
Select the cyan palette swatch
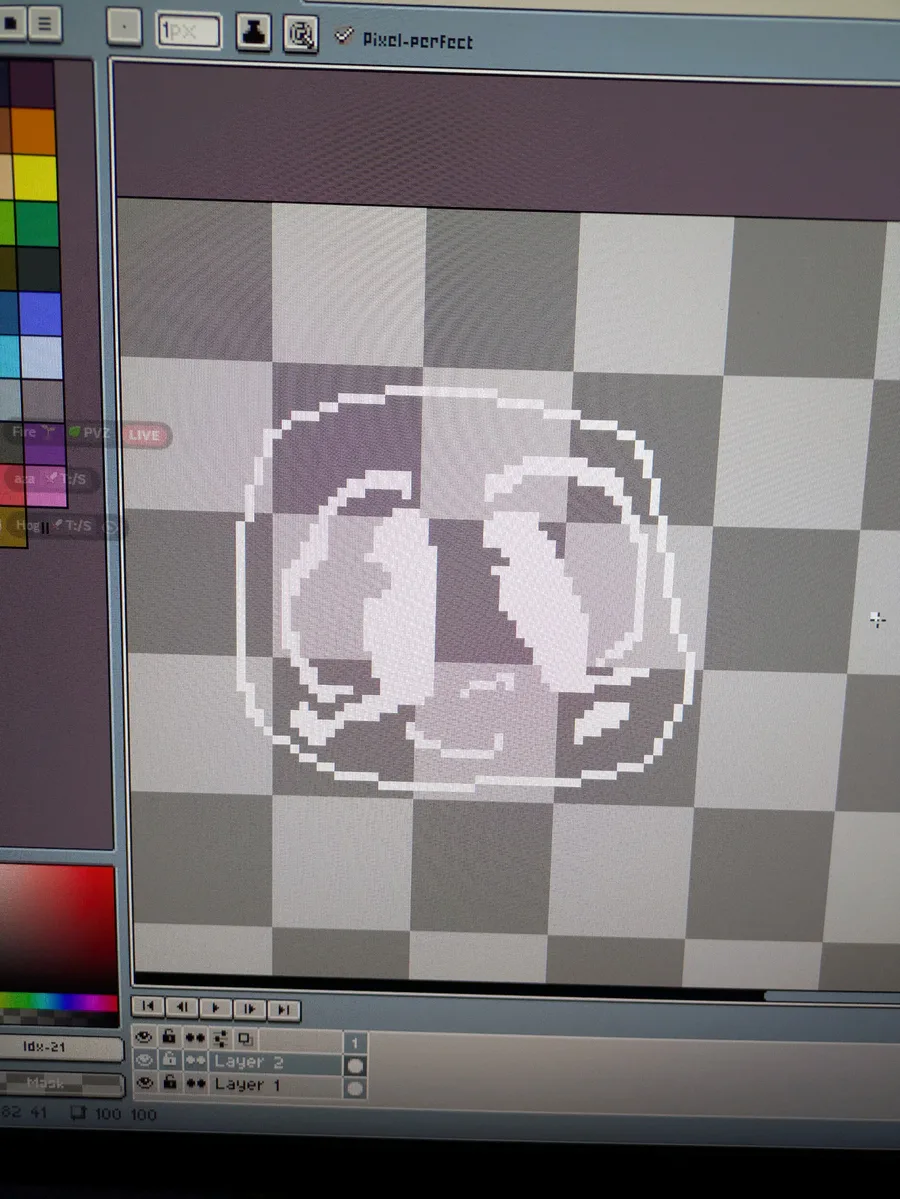(9, 357)
